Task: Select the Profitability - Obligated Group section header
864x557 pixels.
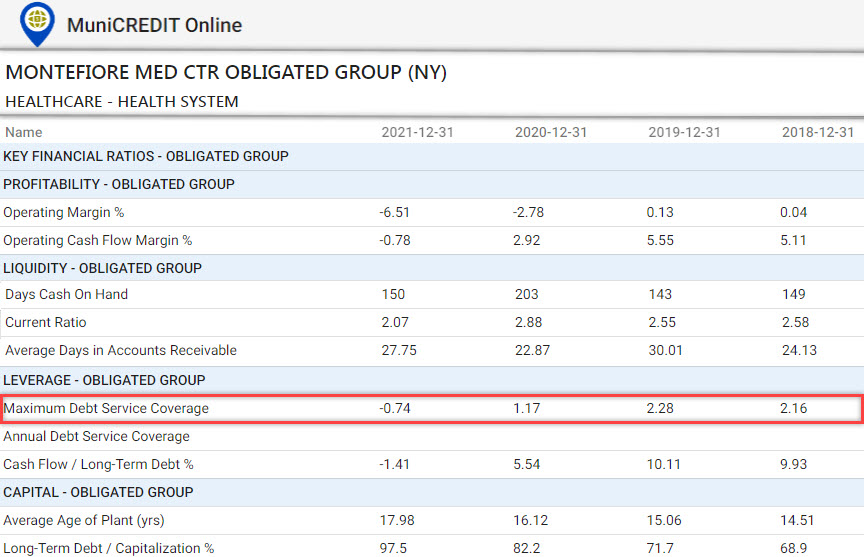Action: 432,185
